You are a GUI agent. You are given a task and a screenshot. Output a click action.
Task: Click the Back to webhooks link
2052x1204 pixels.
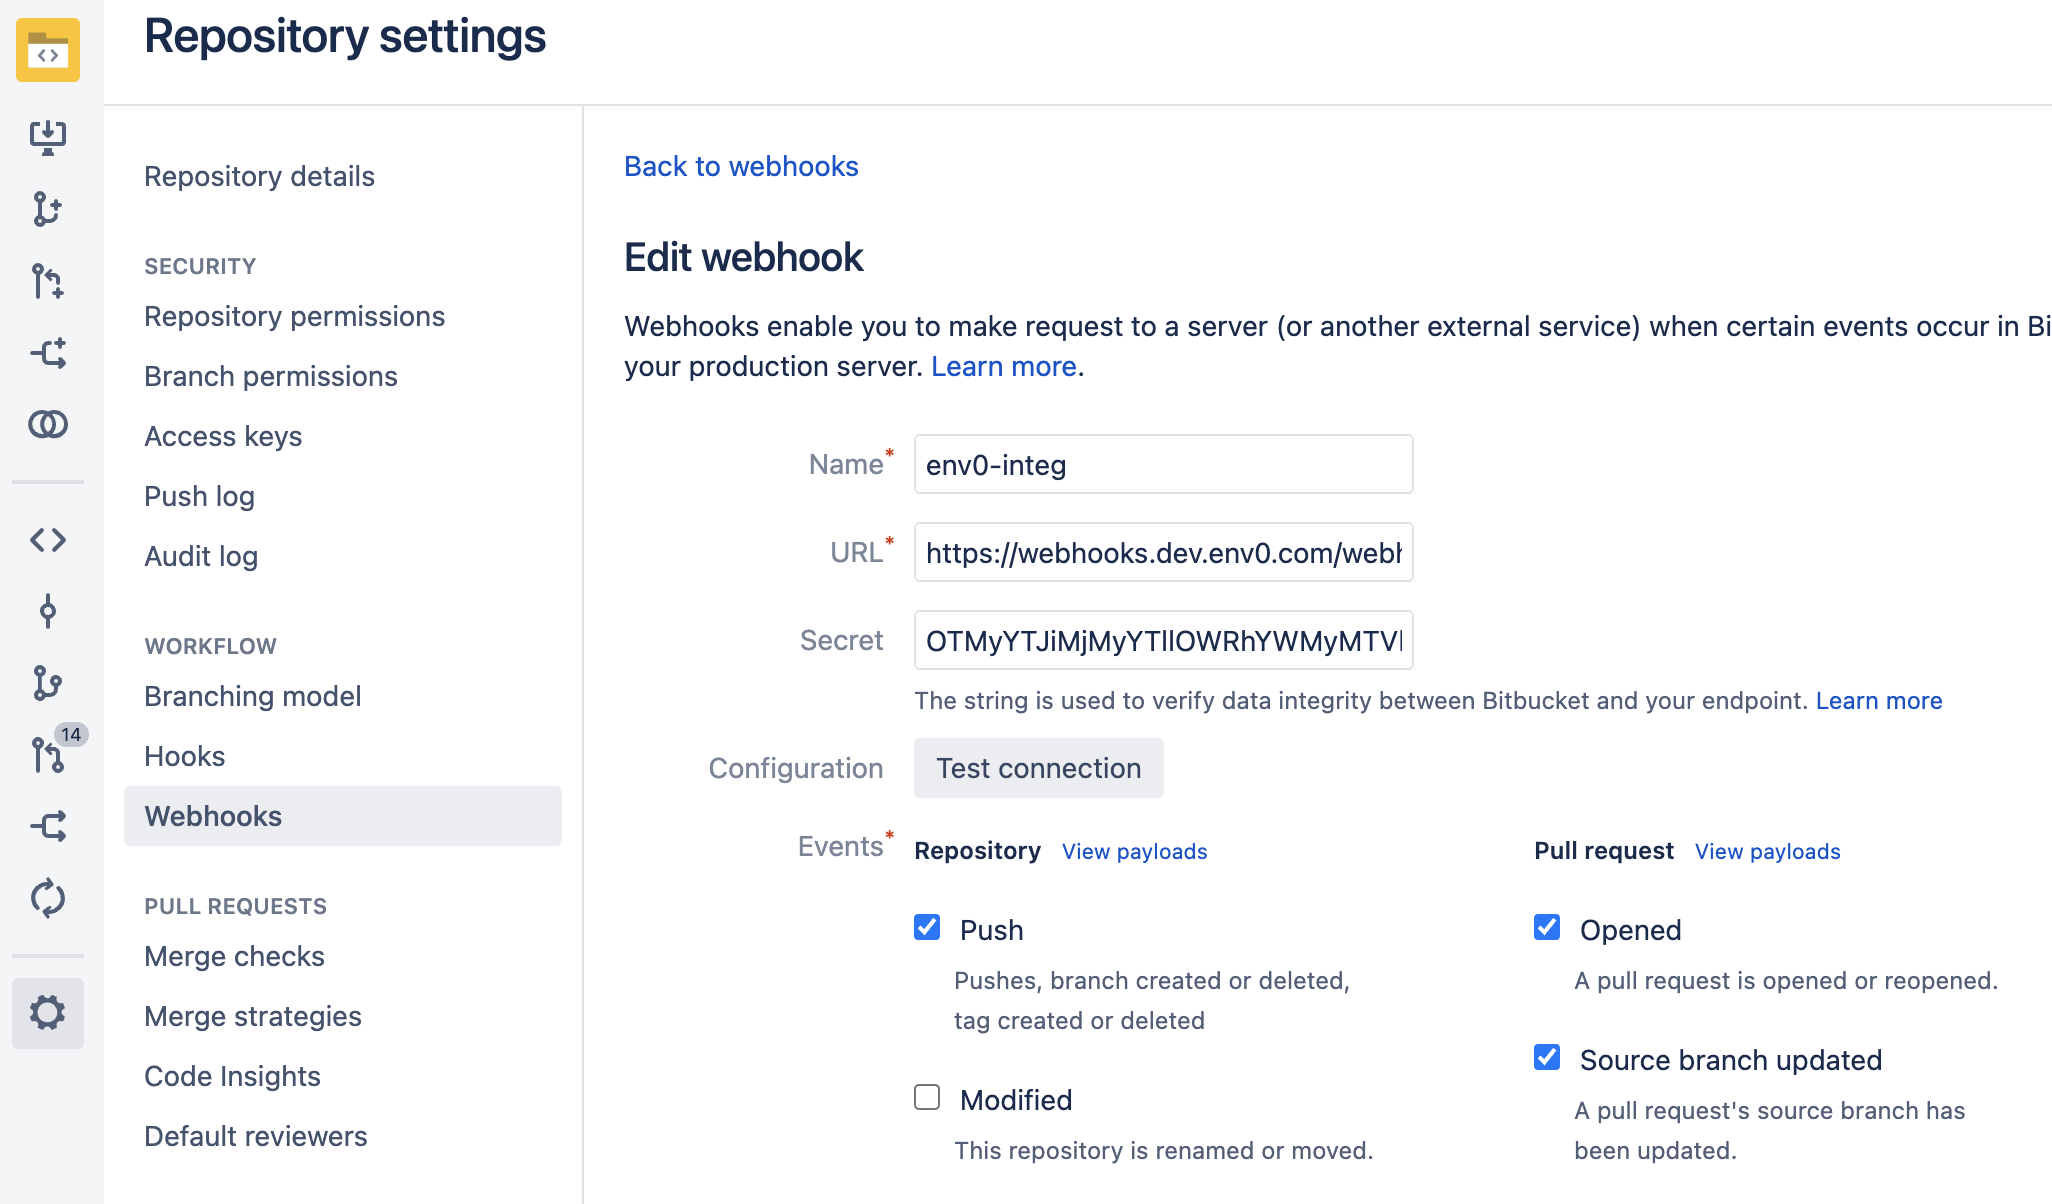pyautogui.click(x=741, y=166)
